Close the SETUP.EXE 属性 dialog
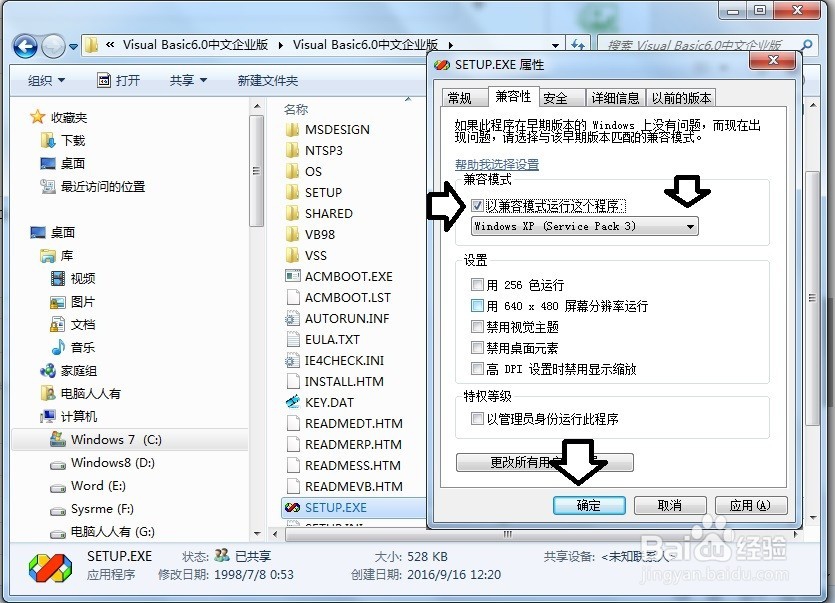Image resolution: width=835 pixels, height=603 pixels. [773, 60]
